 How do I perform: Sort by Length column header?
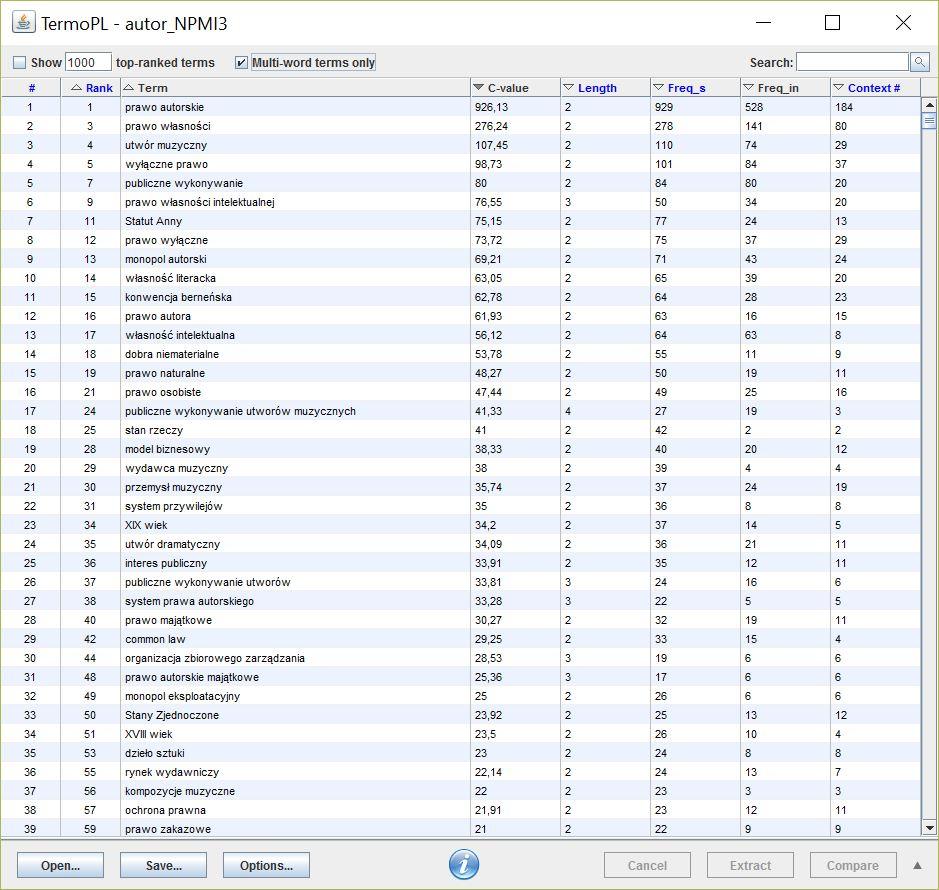point(605,87)
